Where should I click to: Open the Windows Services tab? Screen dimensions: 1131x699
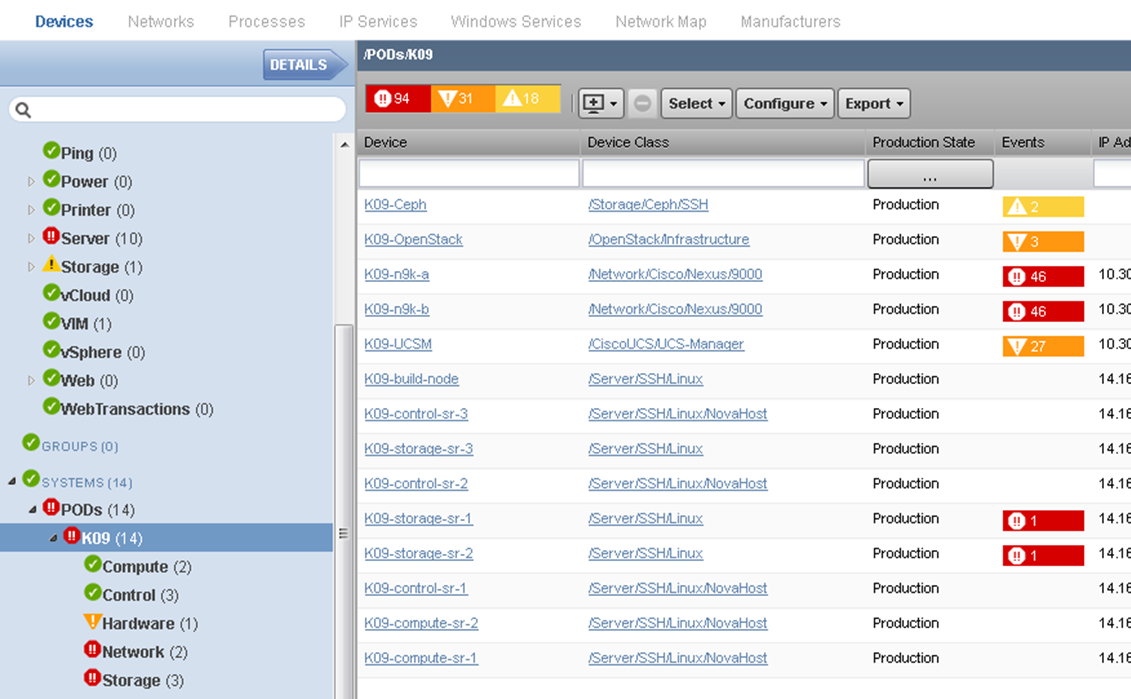tap(515, 21)
